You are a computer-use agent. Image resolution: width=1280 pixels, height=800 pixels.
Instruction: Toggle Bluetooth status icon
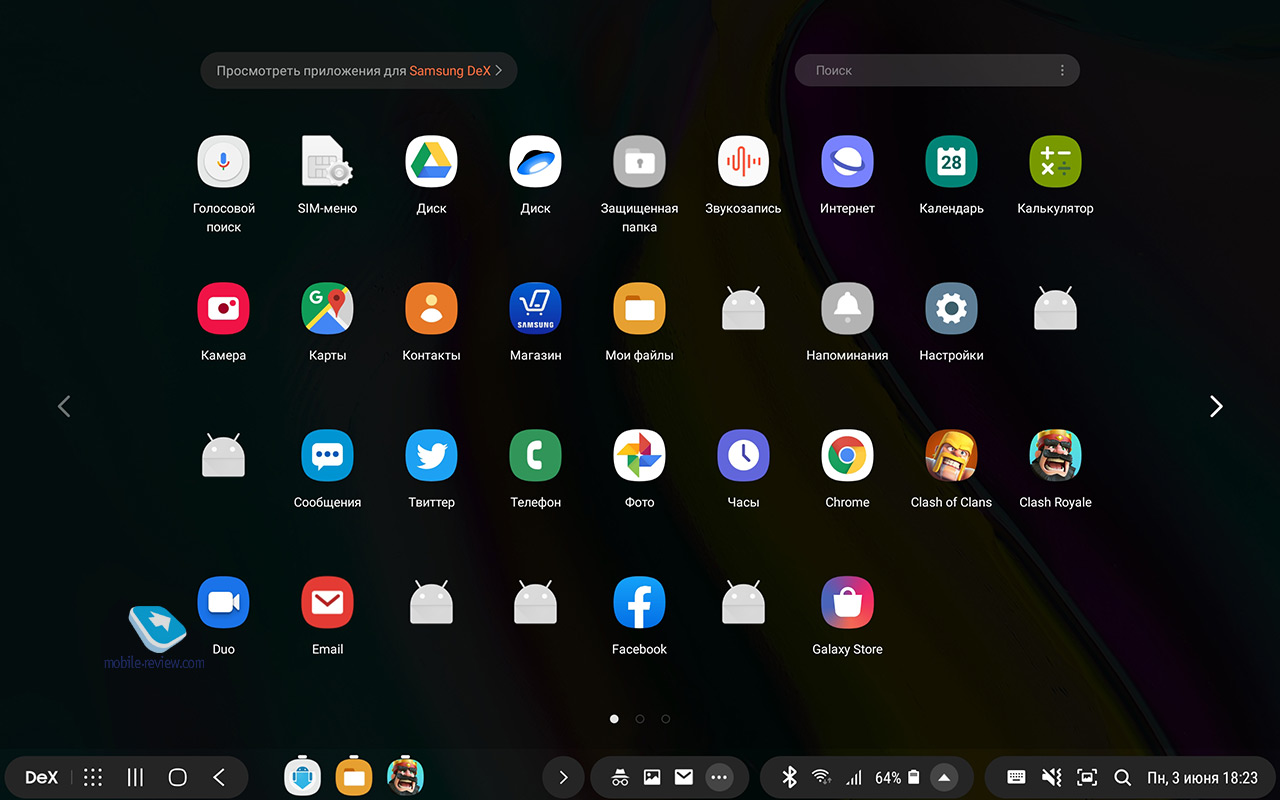(788, 777)
